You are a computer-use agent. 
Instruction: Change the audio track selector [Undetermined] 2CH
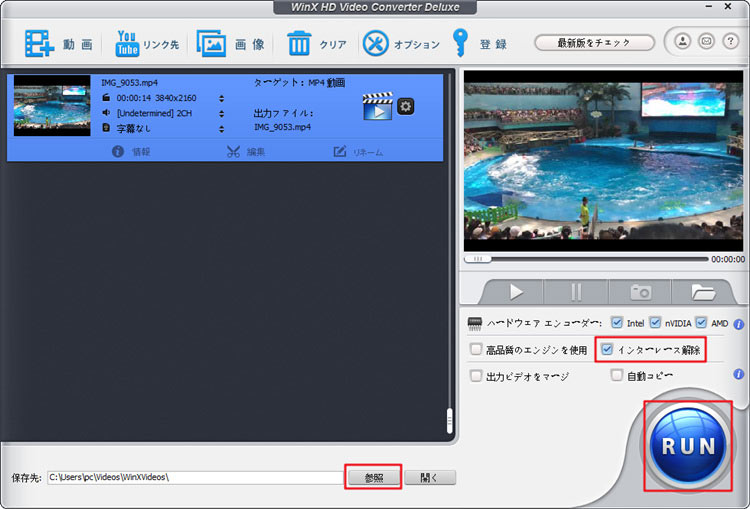(x=221, y=113)
